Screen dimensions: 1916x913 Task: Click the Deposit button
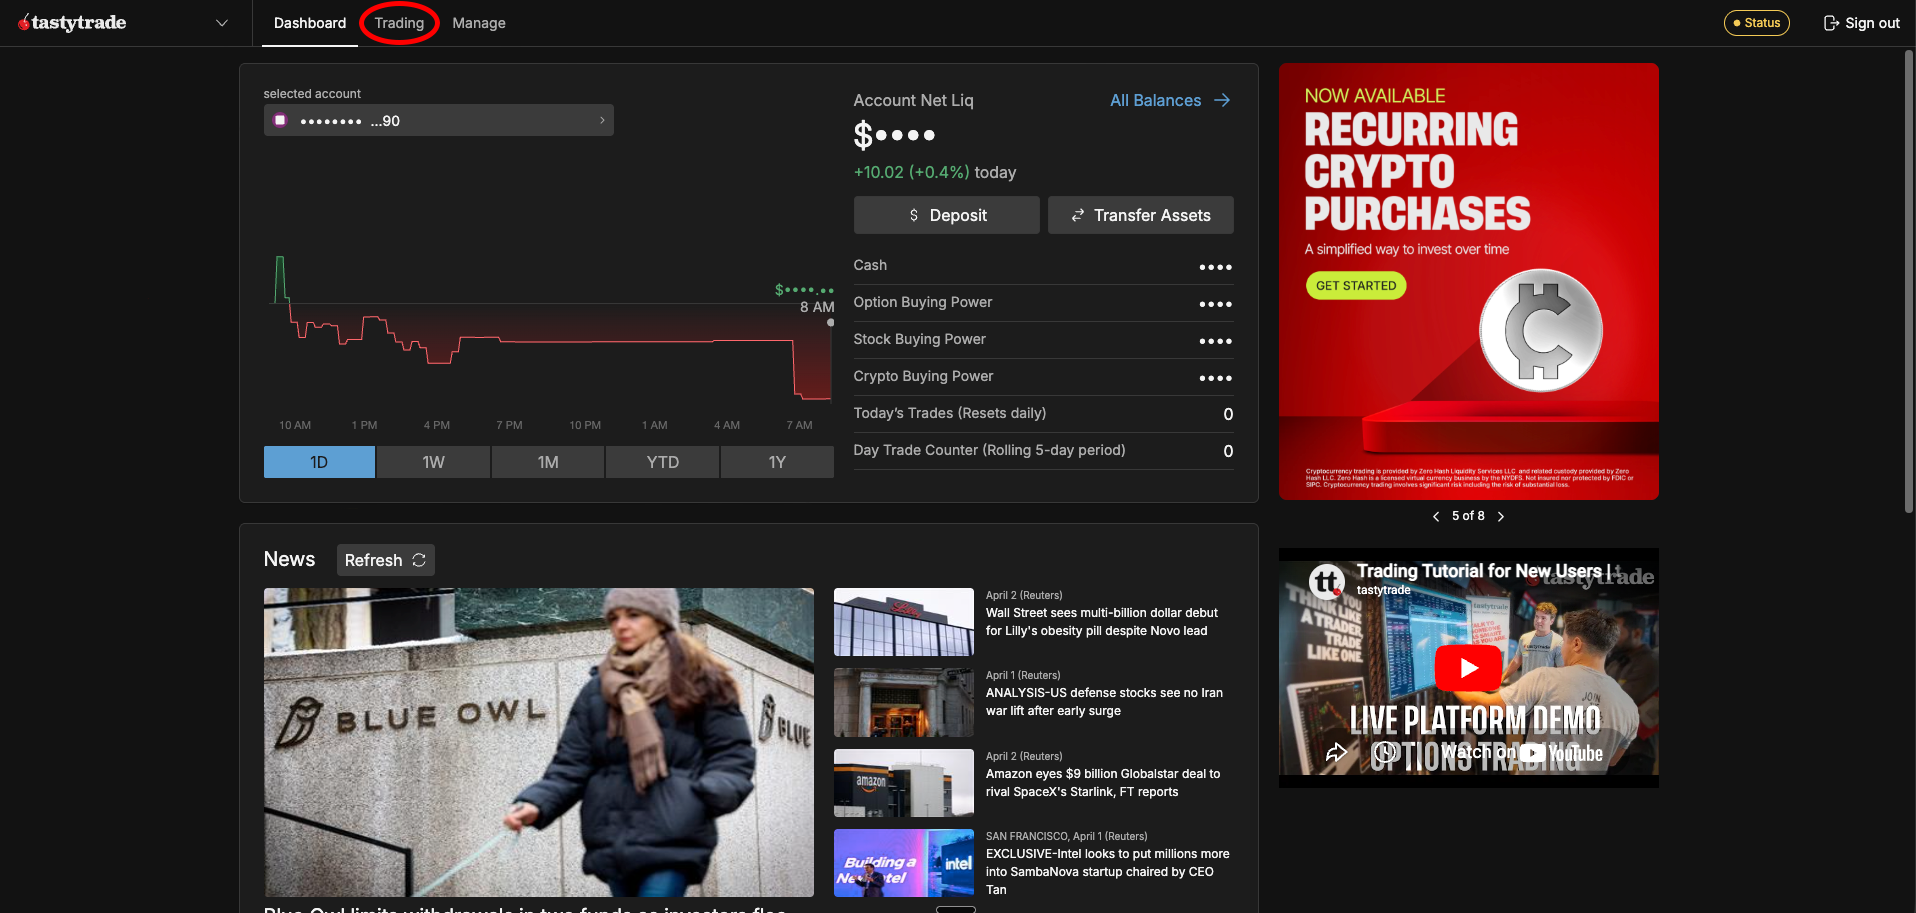946,215
